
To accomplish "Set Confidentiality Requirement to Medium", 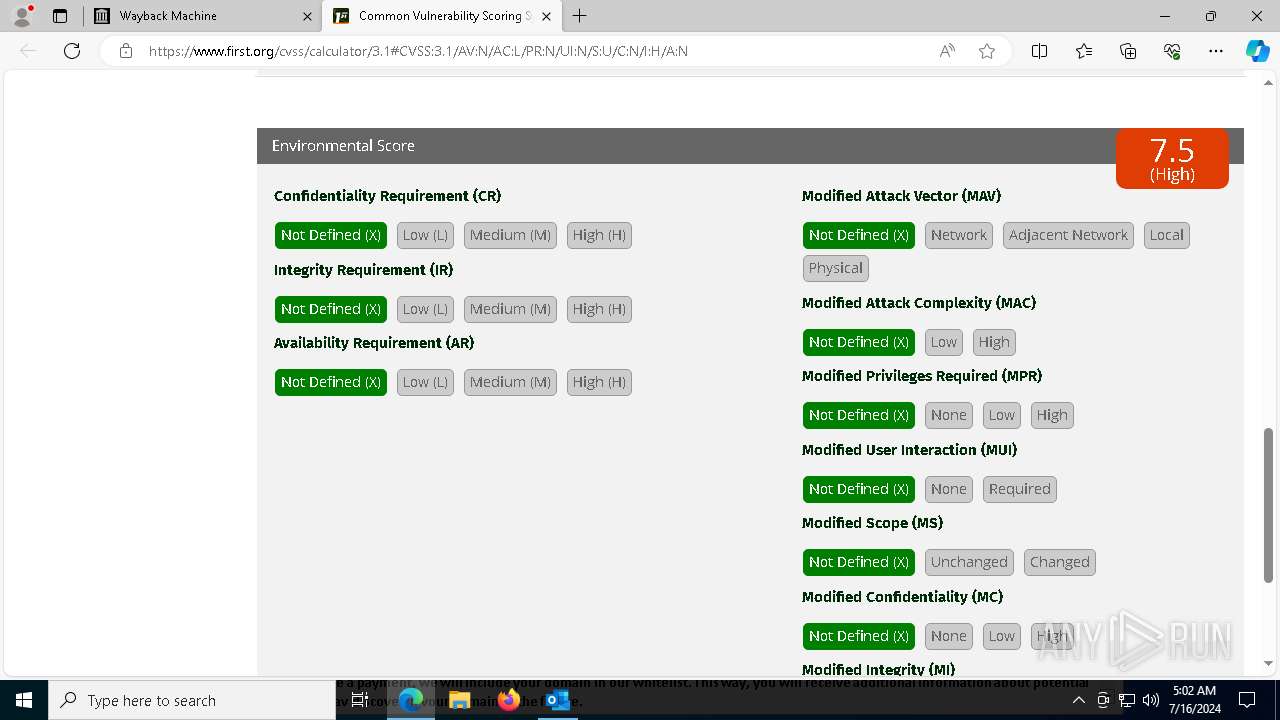I will pyautogui.click(x=510, y=235).
